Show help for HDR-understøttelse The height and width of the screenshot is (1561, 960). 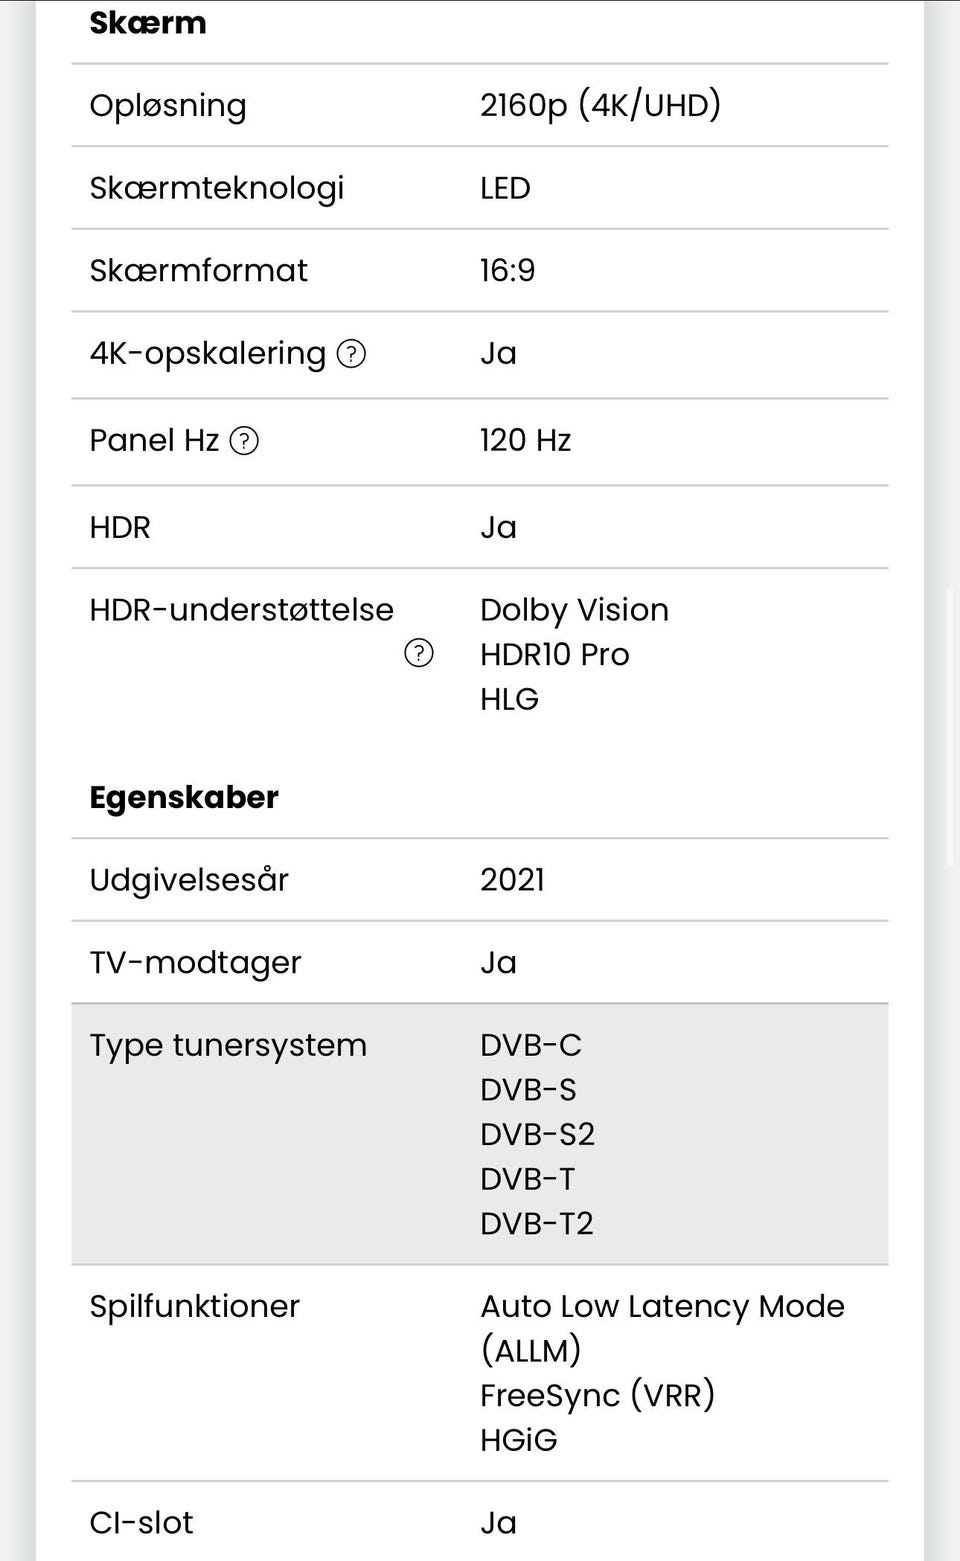coord(418,653)
